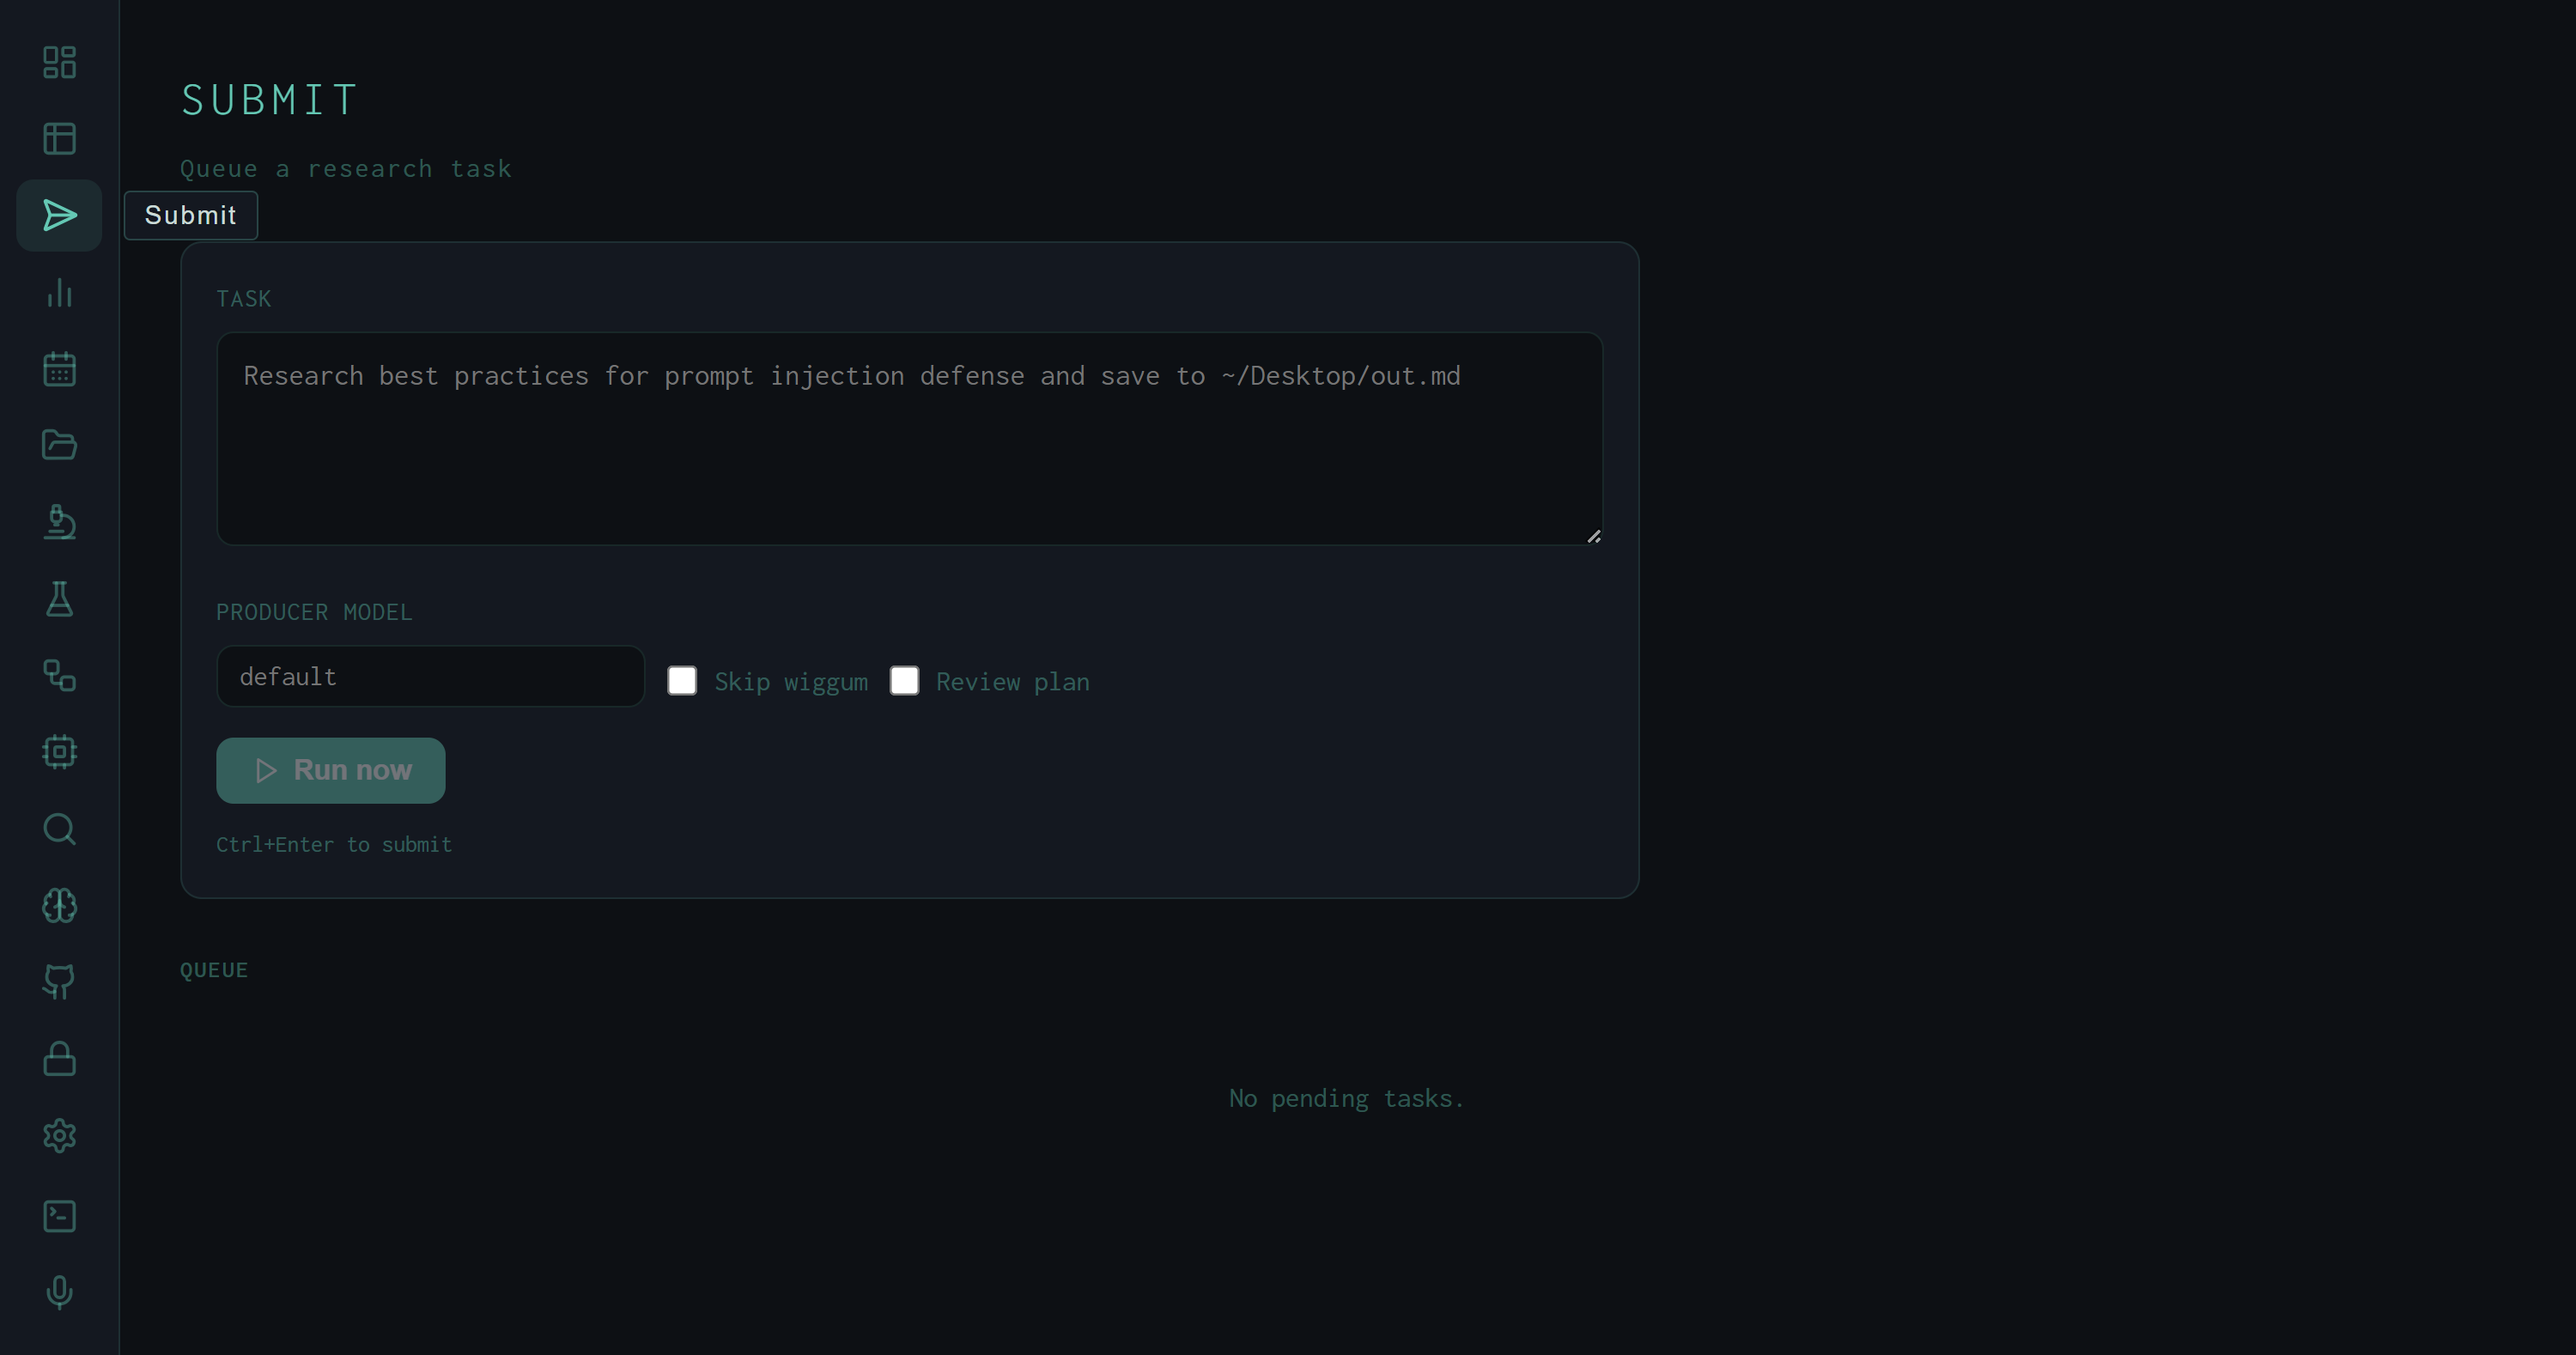The width and height of the screenshot is (2576, 1355).
Task: Open the brain memory icon in sidebar
Action: tap(59, 906)
